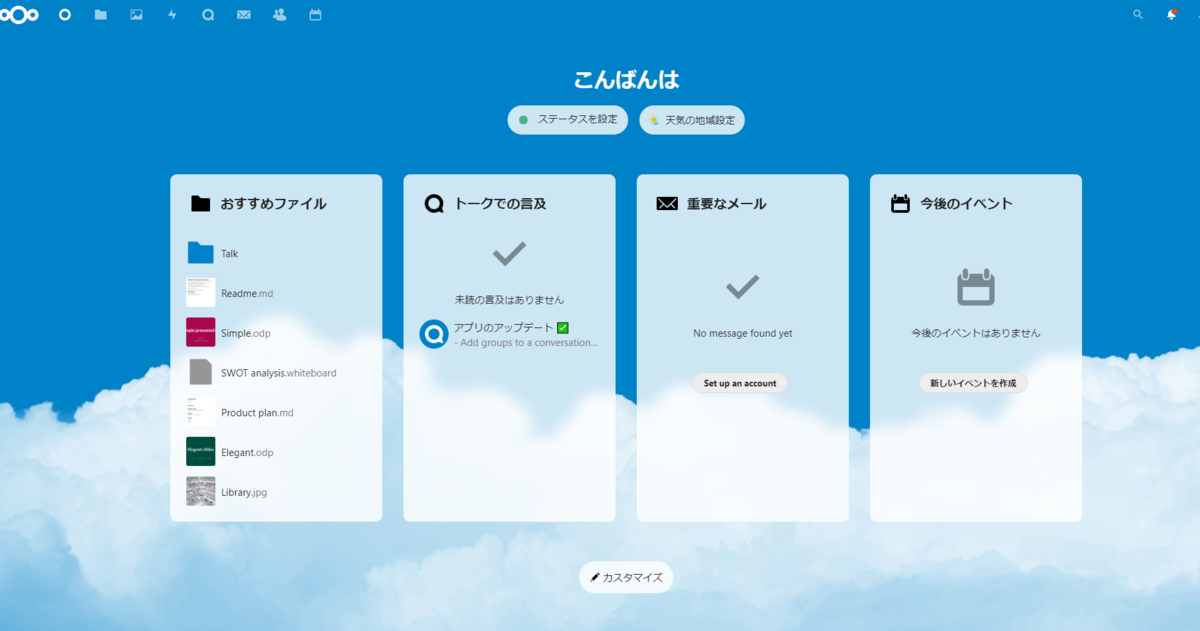The width and height of the screenshot is (1200, 631).
Task: Open the Simple.odp thumbnail
Action: (200, 332)
